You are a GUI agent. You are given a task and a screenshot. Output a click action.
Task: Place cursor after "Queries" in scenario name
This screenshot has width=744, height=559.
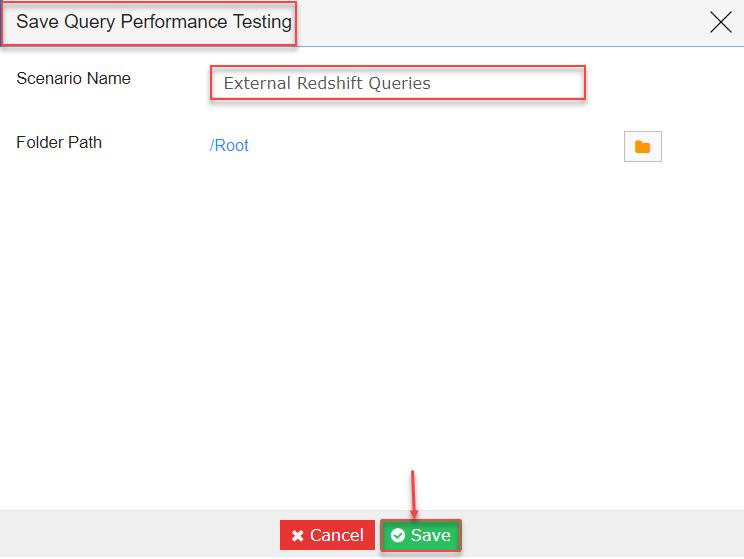[432, 83]
